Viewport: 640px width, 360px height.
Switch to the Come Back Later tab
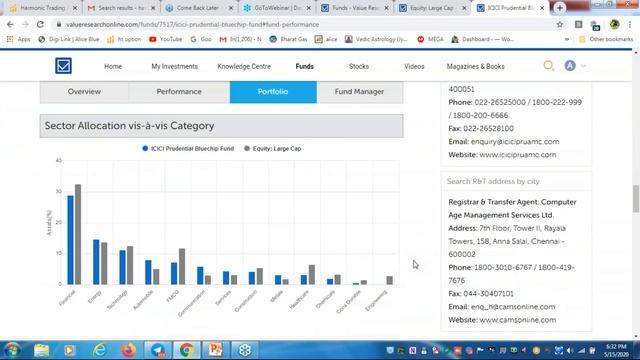[199, 8]
